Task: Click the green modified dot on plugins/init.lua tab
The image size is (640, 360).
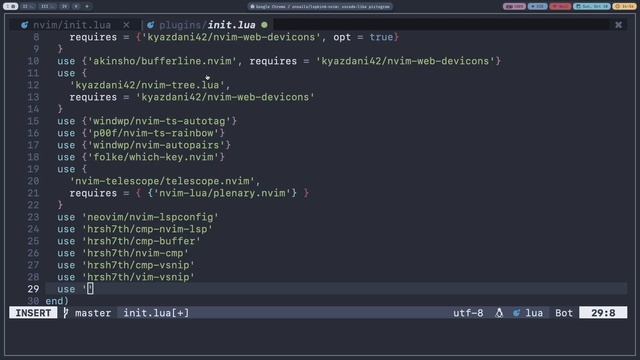Action: [264, 25]
